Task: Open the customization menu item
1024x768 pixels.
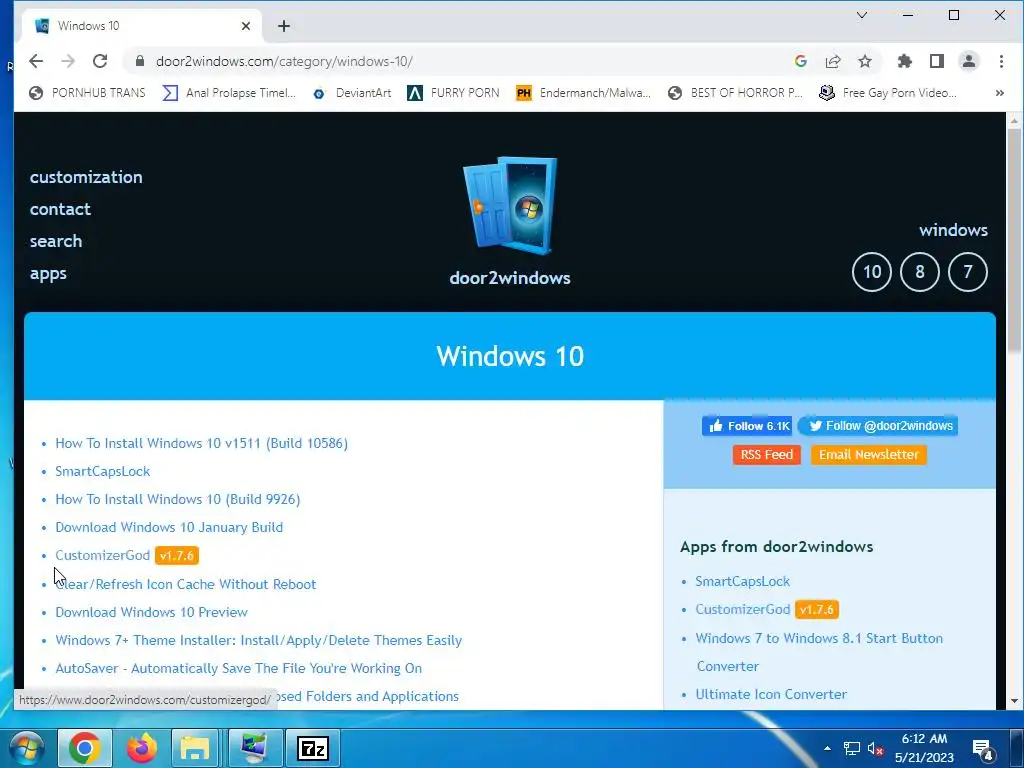Action: coord(86,177)
